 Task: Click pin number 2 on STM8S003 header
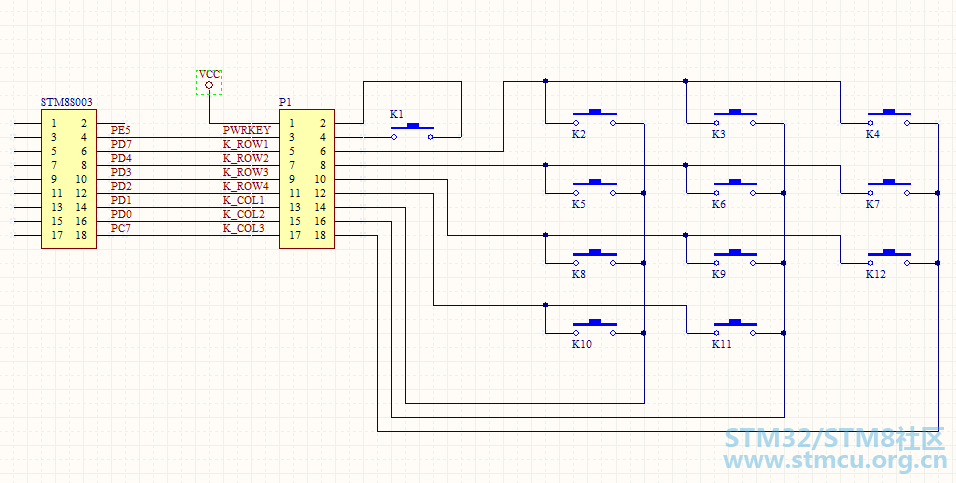(84, 123)
